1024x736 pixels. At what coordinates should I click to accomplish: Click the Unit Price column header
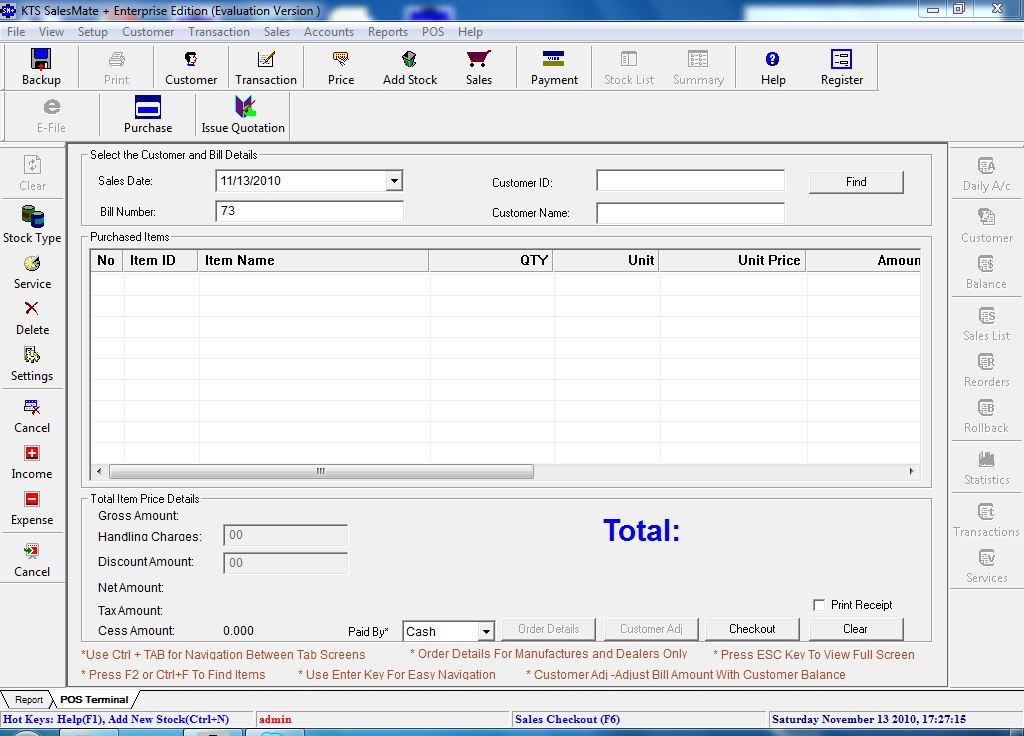tap(732, 260)
